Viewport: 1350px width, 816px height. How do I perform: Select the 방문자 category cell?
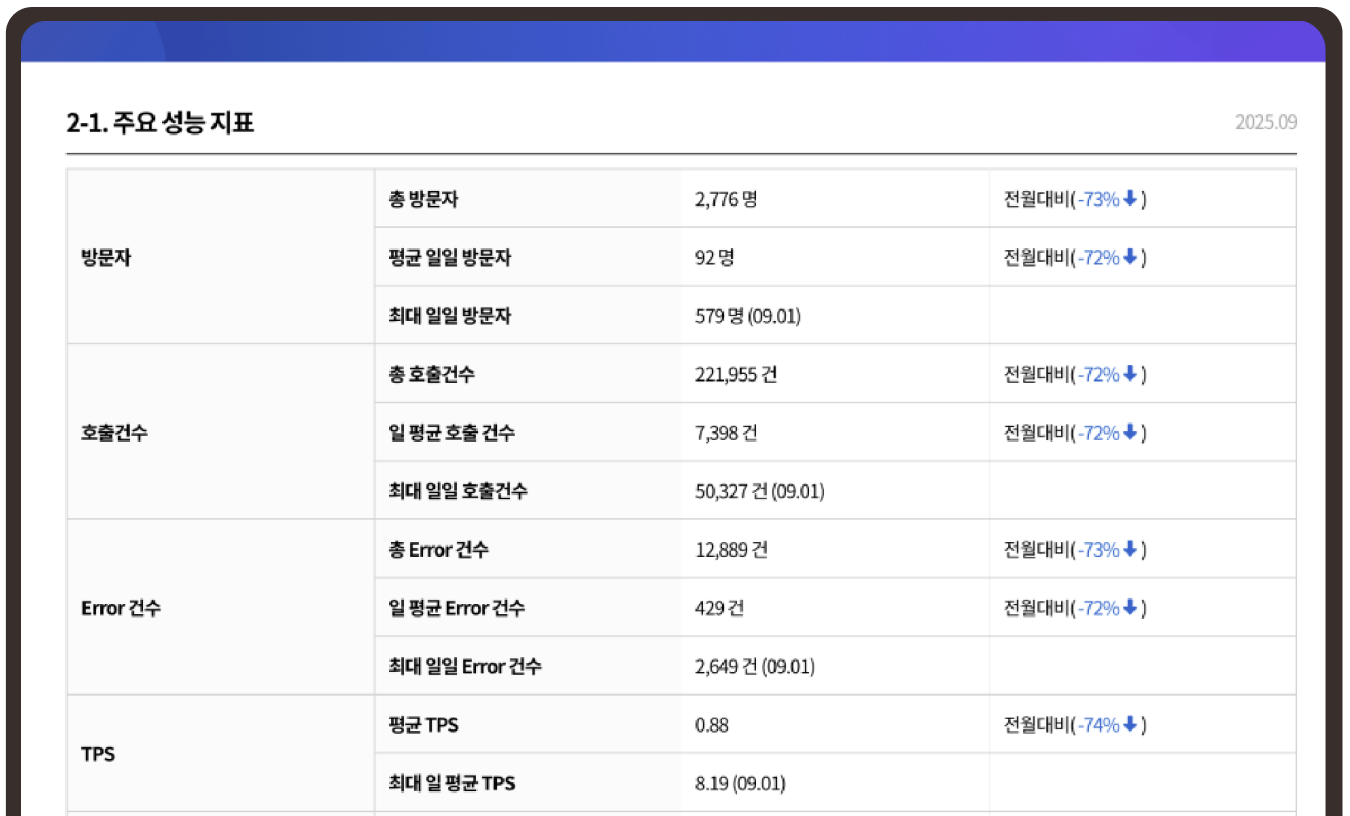(x=106, y=257)
